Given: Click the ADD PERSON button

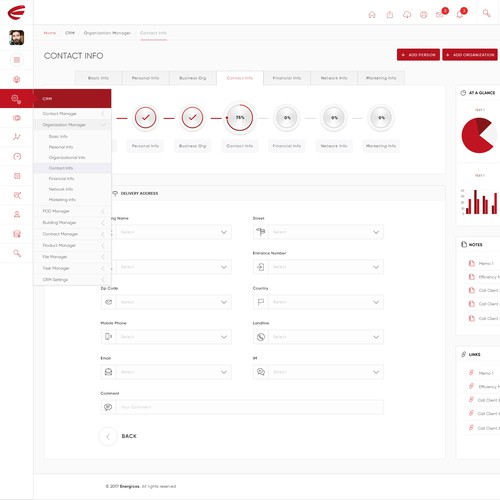Looking at the screenshot, I should point(418,55).
